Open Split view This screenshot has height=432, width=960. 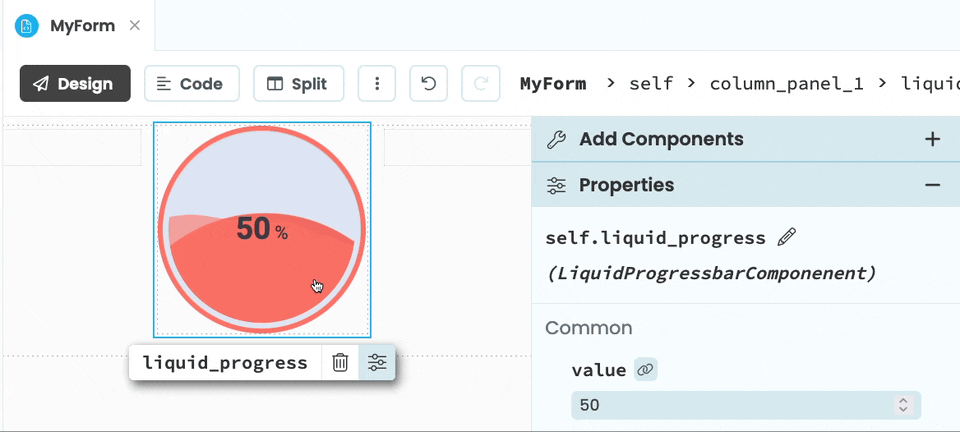point(298,84)
